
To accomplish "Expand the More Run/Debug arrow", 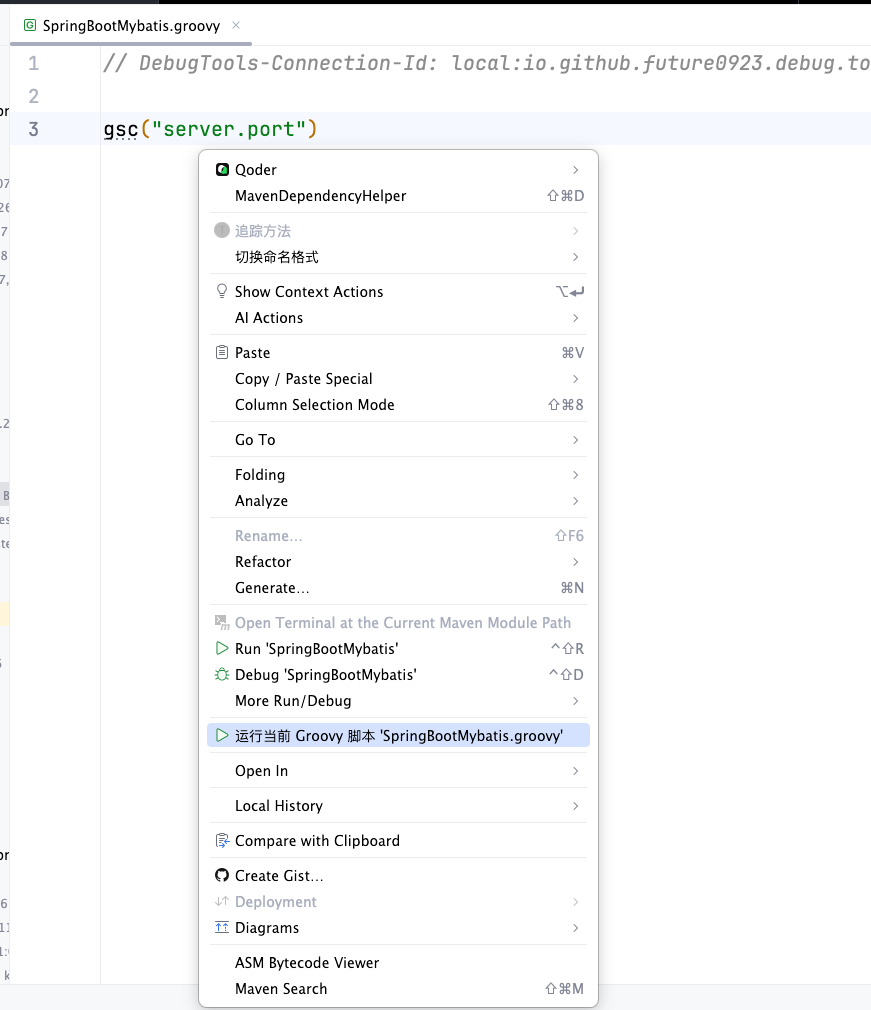I will (575, 701).
